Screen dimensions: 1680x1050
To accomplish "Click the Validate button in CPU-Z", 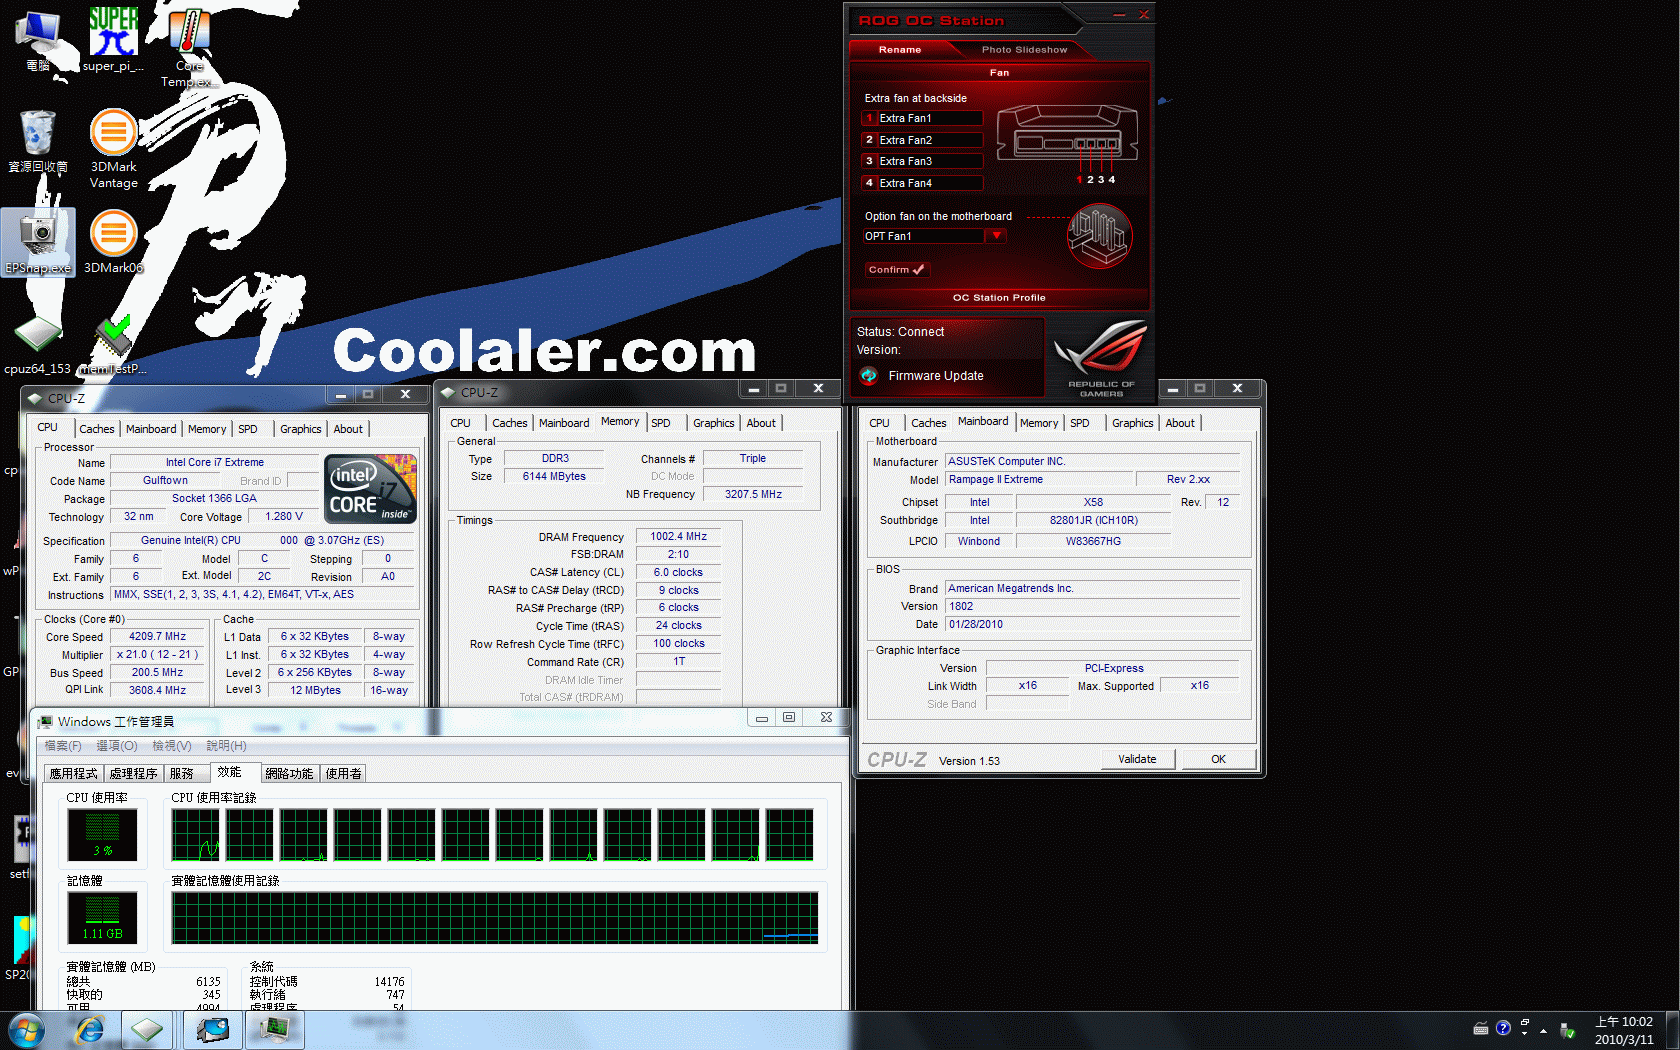I will [x=1137, y=759].
